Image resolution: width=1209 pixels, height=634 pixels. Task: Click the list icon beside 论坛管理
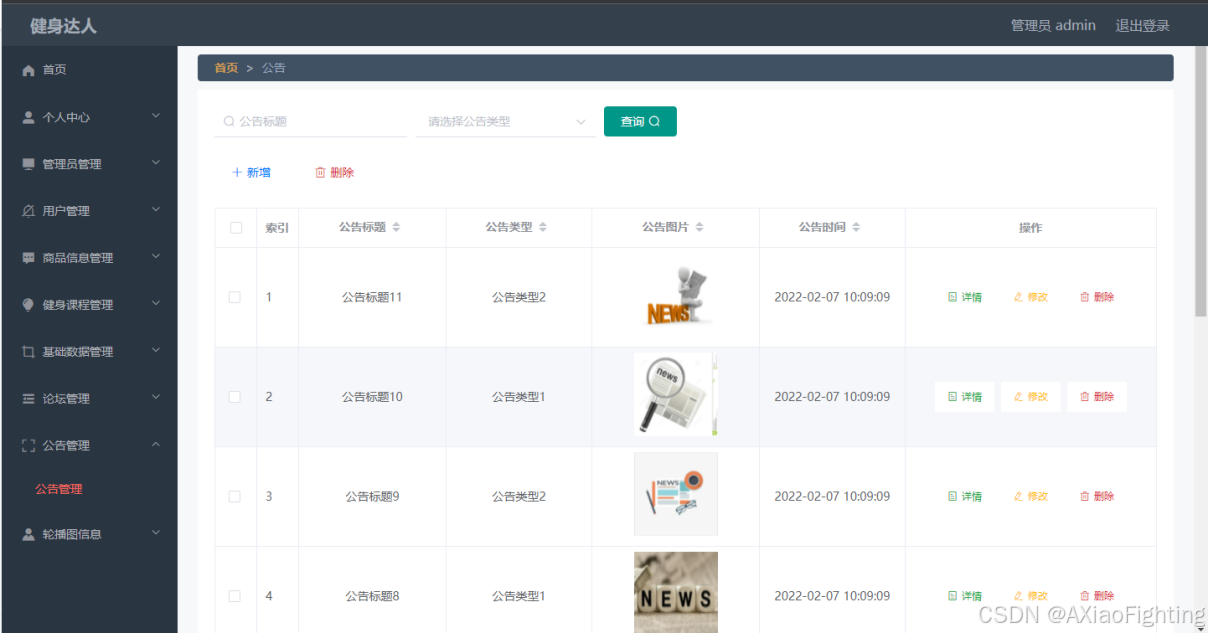coord(28,399)
